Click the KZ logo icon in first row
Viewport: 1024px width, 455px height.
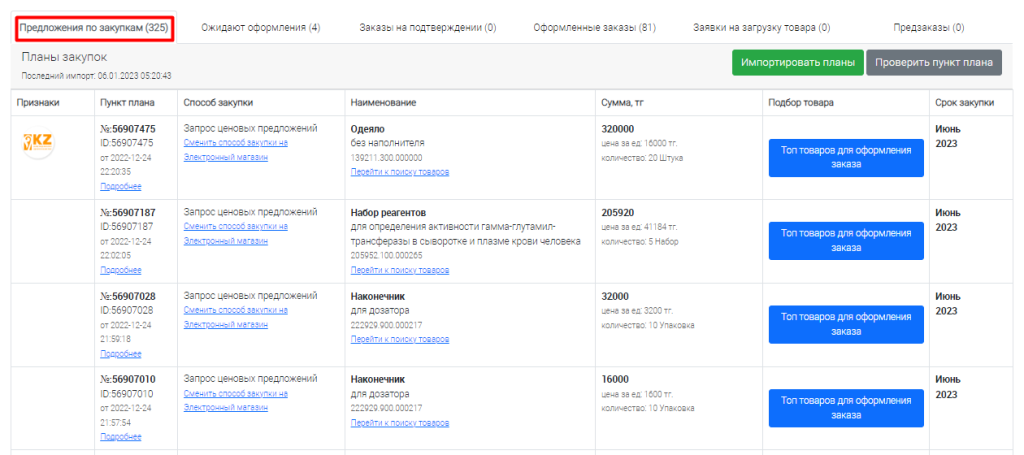click(x=38, y=145)
